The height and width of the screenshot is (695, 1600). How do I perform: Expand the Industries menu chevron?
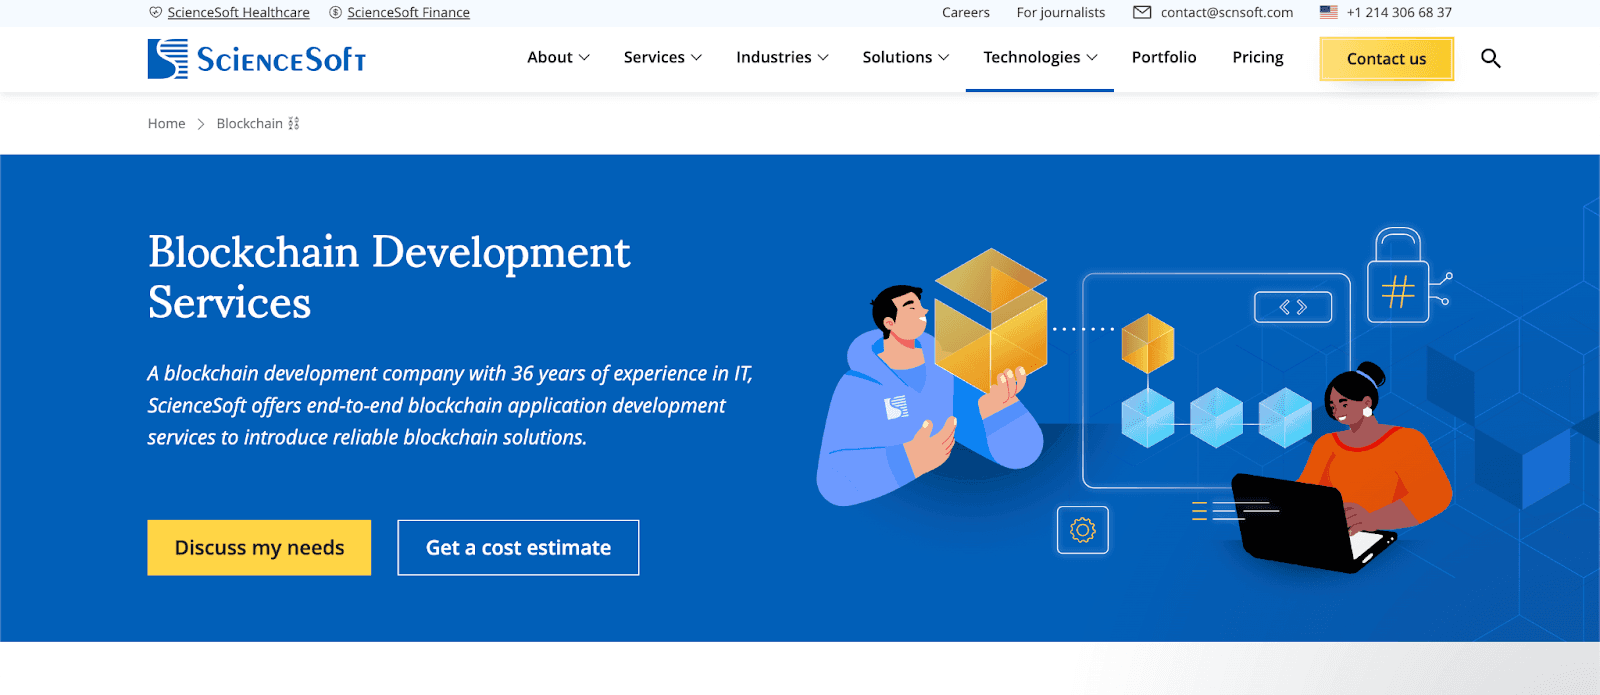(x=823, y=58)
